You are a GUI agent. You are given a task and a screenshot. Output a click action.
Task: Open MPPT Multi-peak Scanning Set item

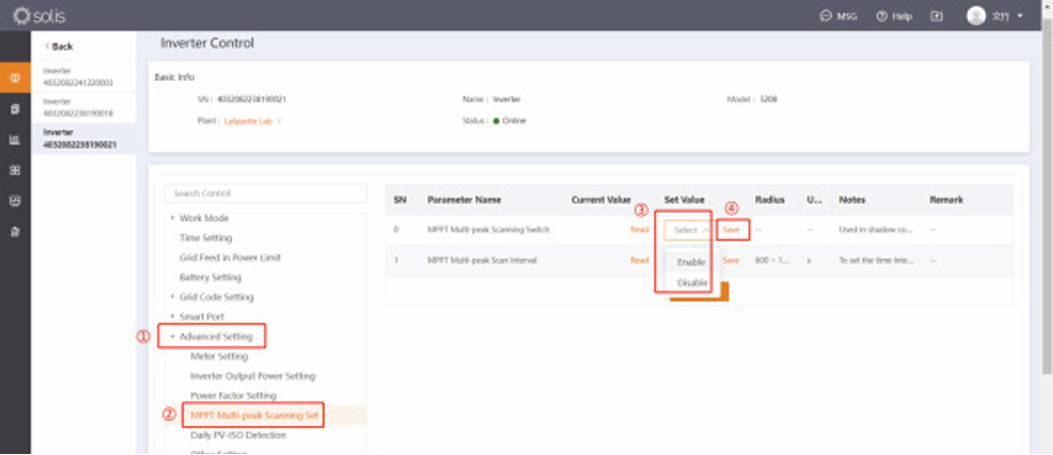tap(256, 415)
